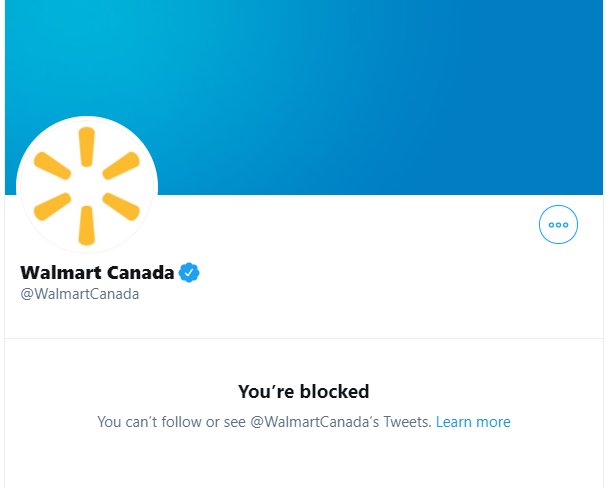
Task: Click the blue verified badge icon
Action: tap(189, 272)
